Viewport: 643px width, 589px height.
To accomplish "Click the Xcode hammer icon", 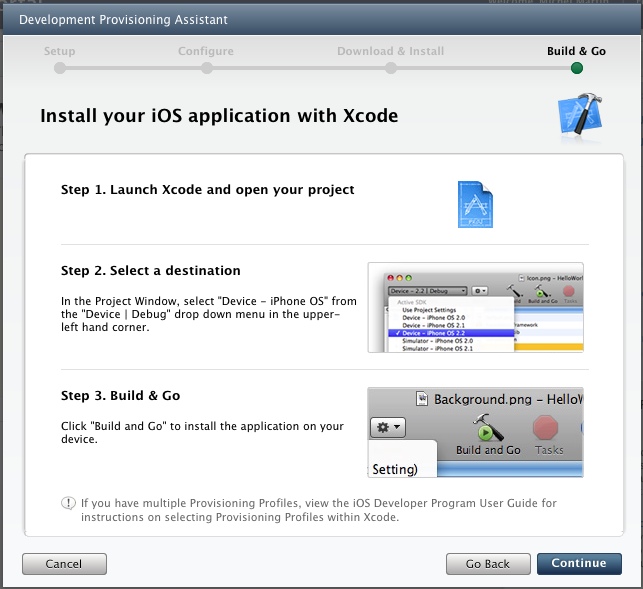I will click(580, 114).
